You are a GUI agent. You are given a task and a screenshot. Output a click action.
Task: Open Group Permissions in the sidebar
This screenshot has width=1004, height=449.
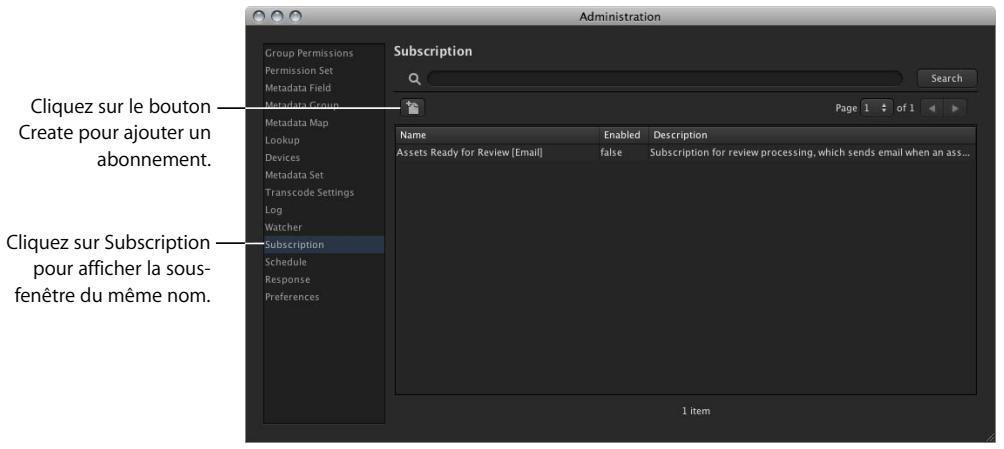tap(309, 53)
